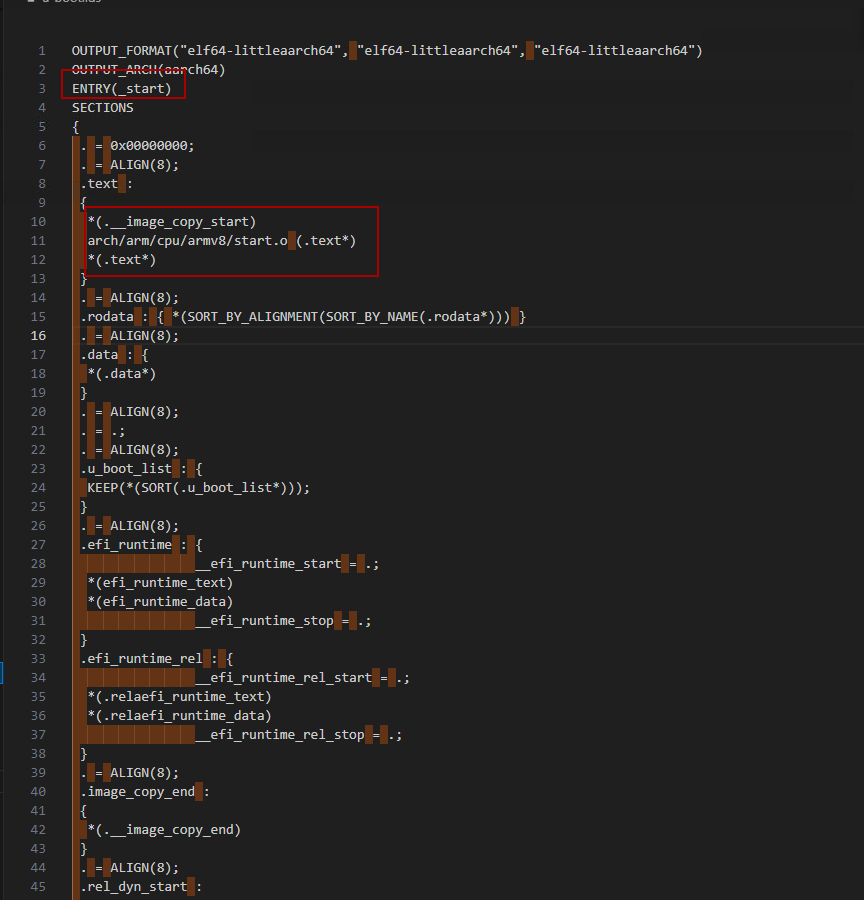Click the .data section name on line 17
This screenshot has width=864, height=900.
pyautogui.click(x=99, y=355)
